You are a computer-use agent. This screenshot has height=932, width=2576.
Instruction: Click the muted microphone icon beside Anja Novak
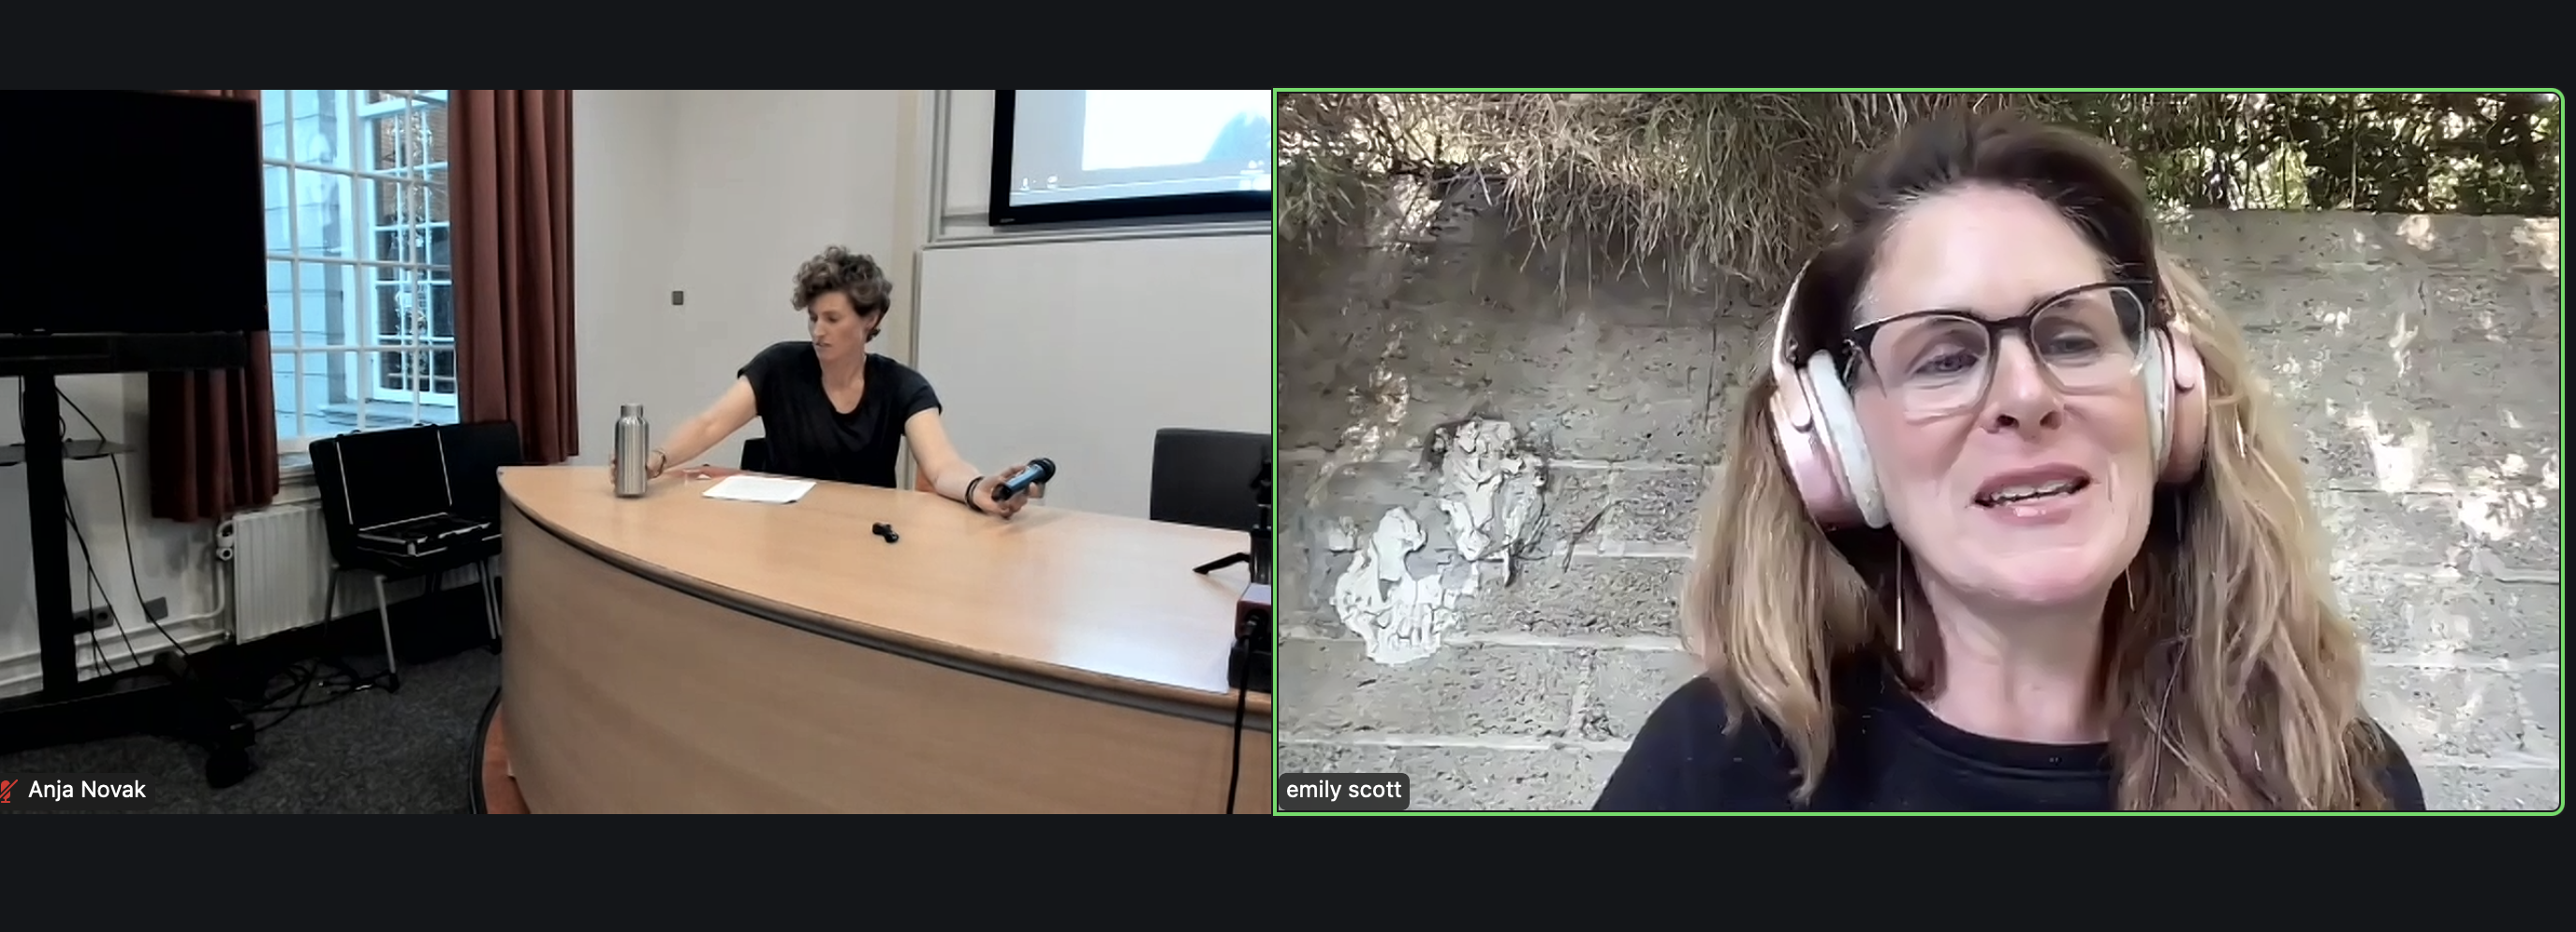pos(9,791)
